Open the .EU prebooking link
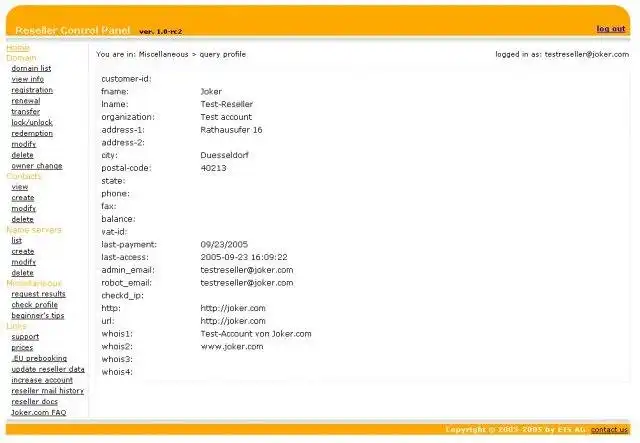 (x=39, y=358)
